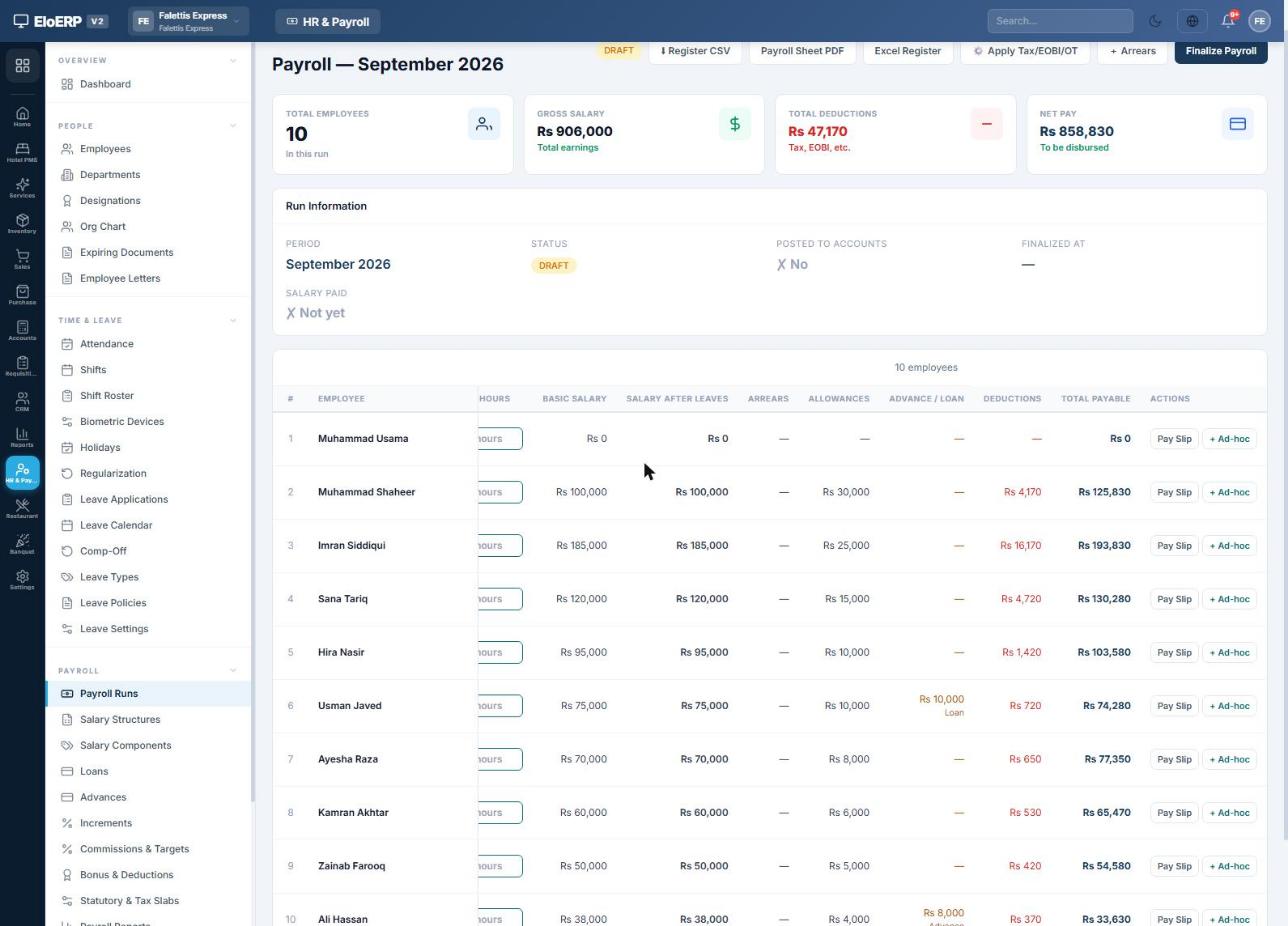Image resolution: width=1288 pixels, height=926 pixels.
Task: Toggle dark mode with the moon icon
Action: coord(1156,21)
